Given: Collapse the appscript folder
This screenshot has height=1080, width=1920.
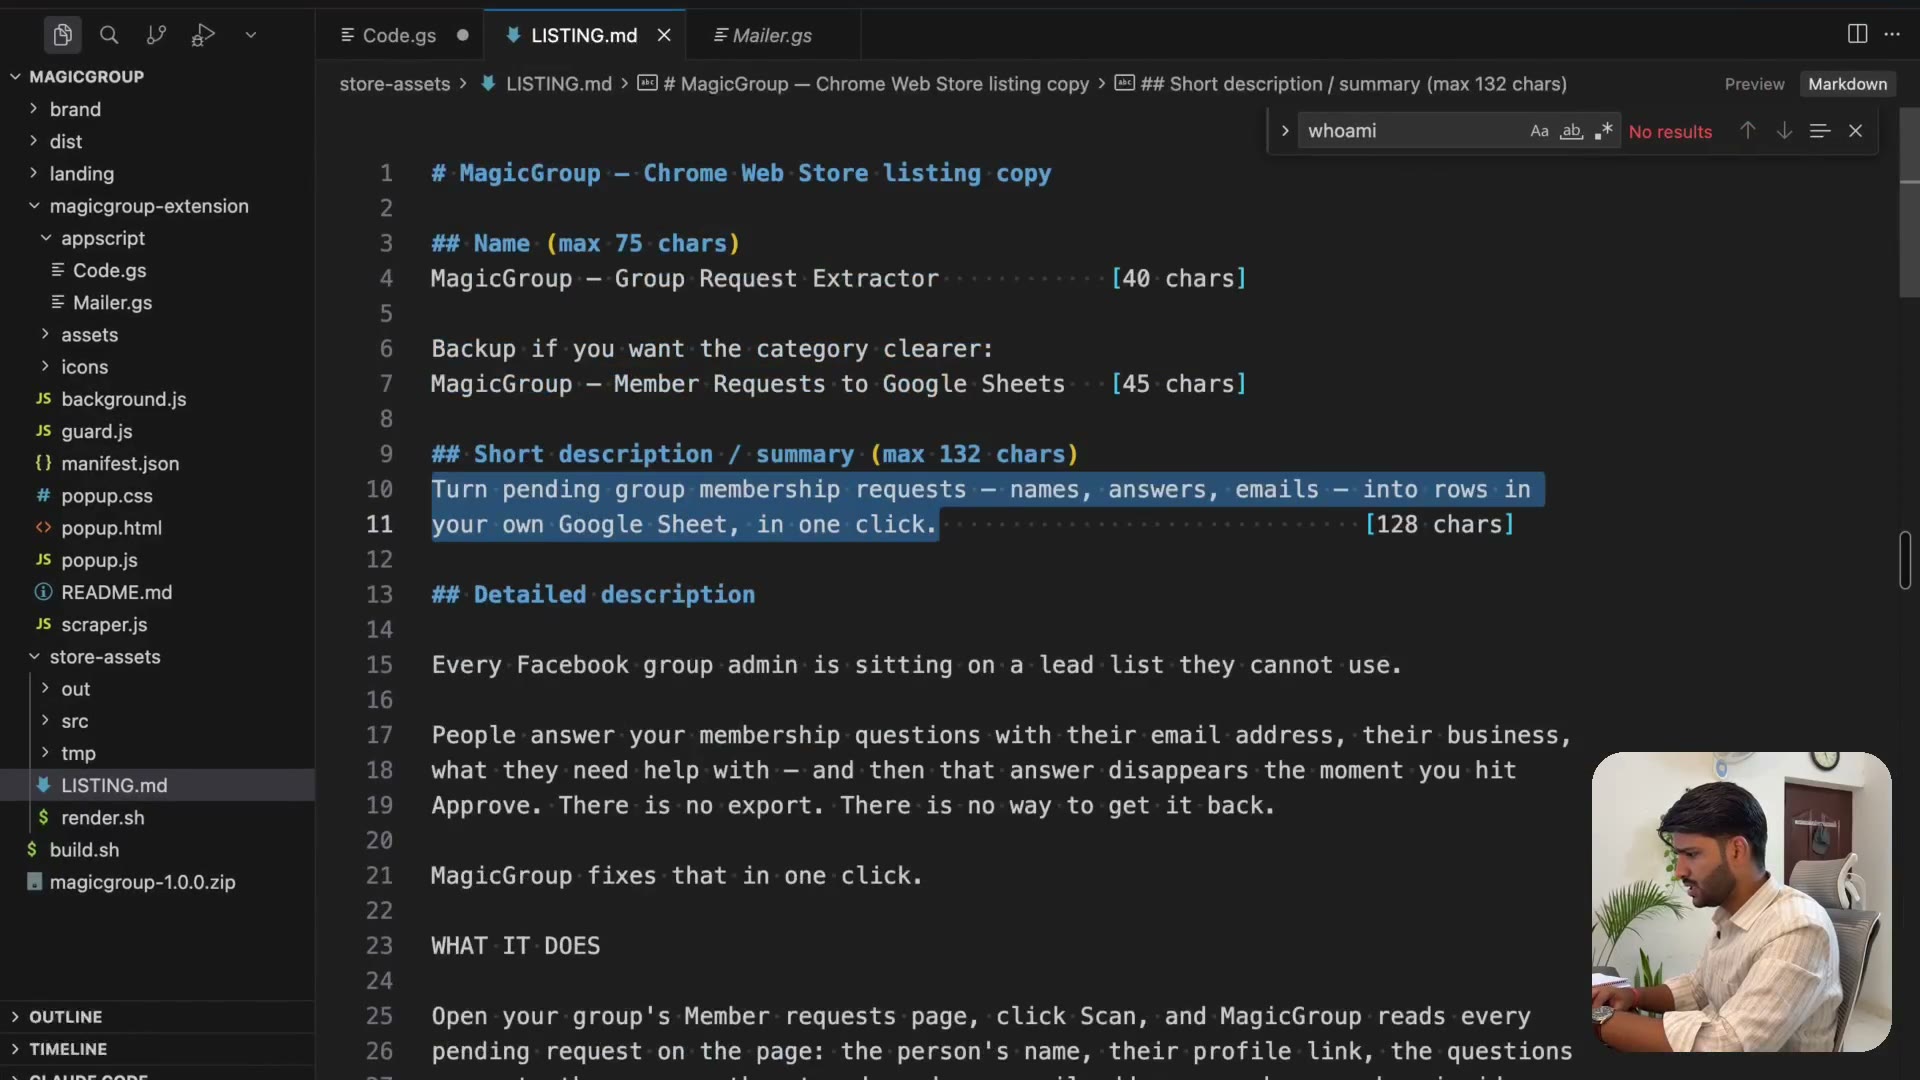Looking at the screenshot, I should [103, 238].
